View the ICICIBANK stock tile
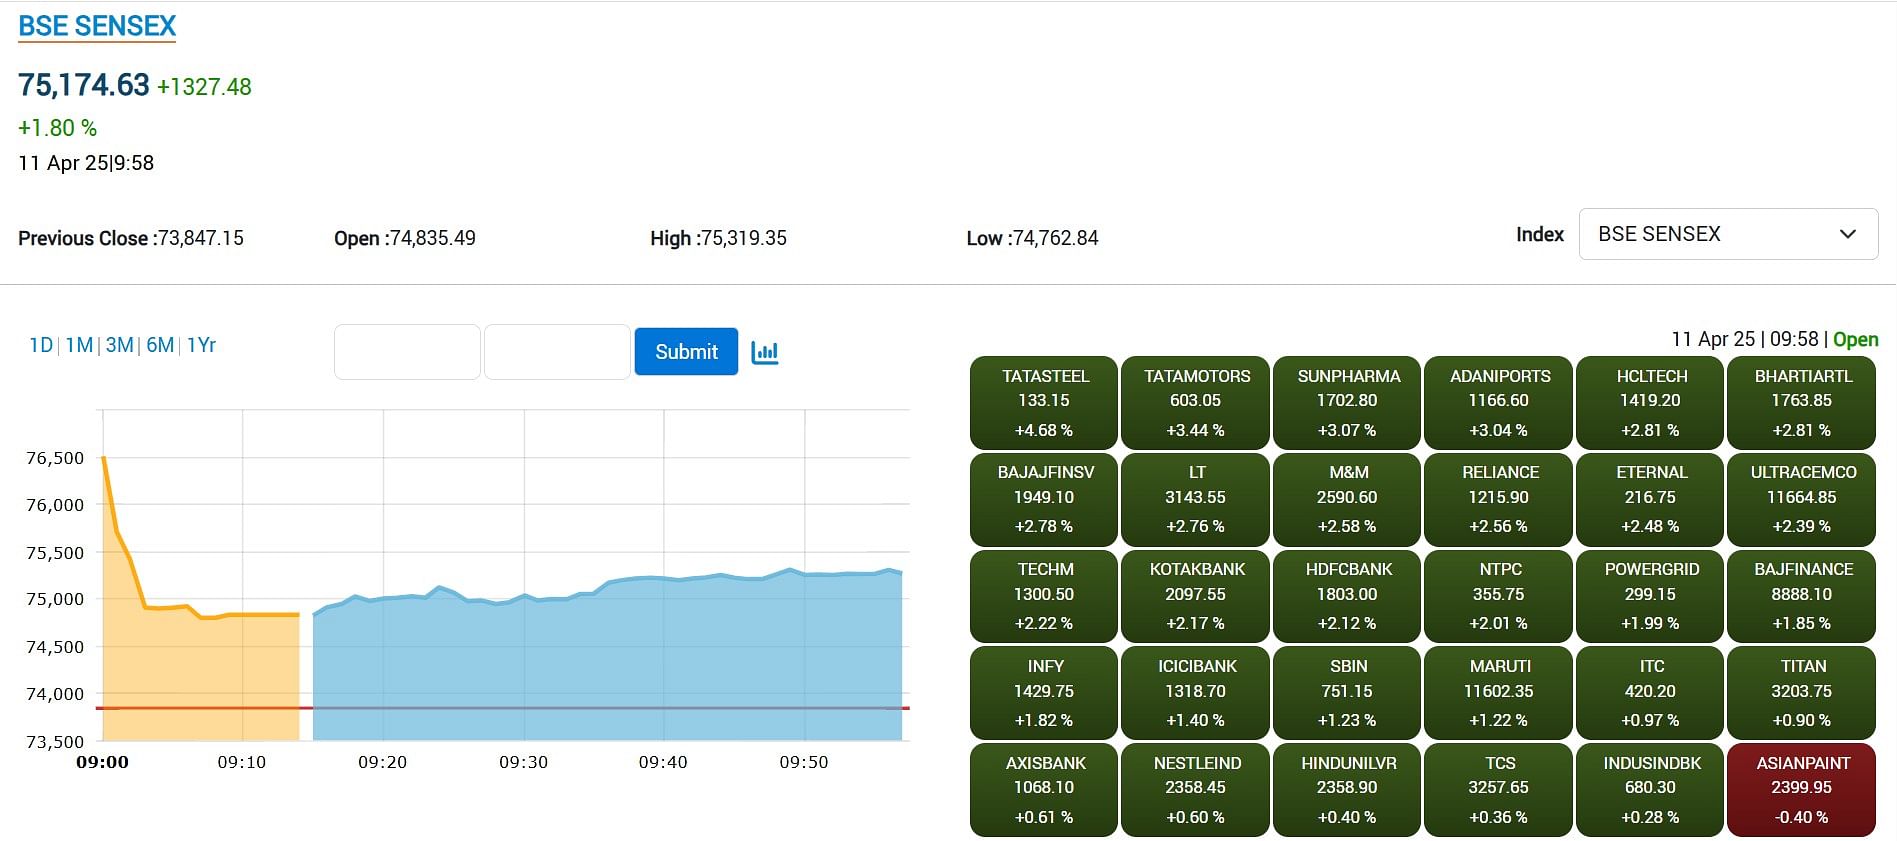This screenshot has width=1897, height=841. [x=1196, y=693]
